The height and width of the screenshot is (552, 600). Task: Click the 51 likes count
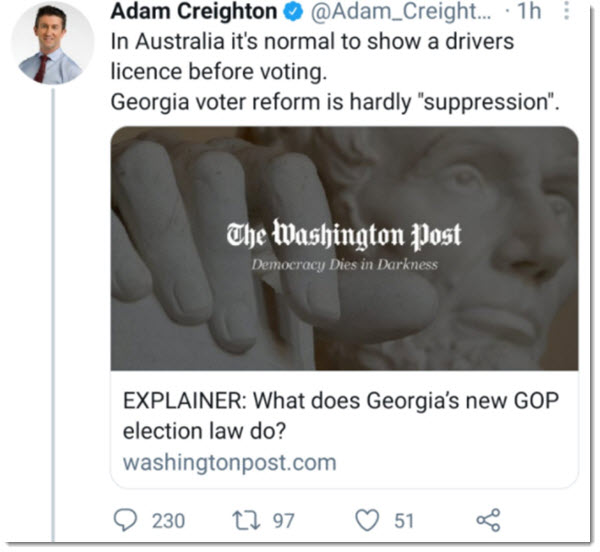click(404, 520)
